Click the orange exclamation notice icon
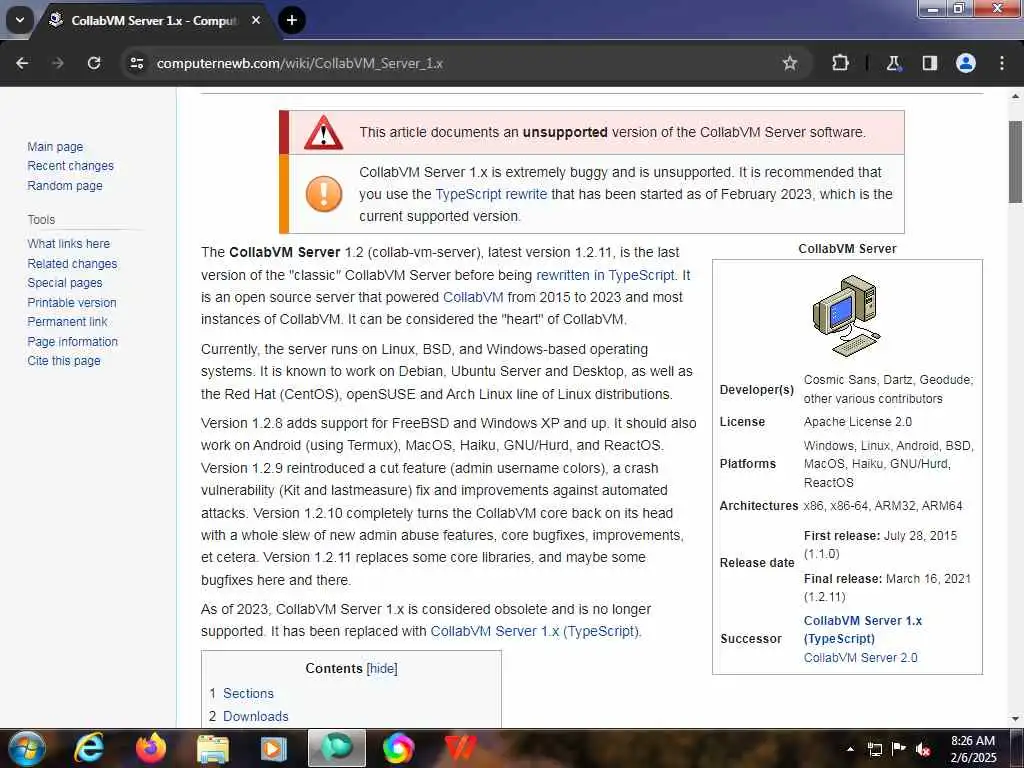1024x768 pixels. (324, 194)
